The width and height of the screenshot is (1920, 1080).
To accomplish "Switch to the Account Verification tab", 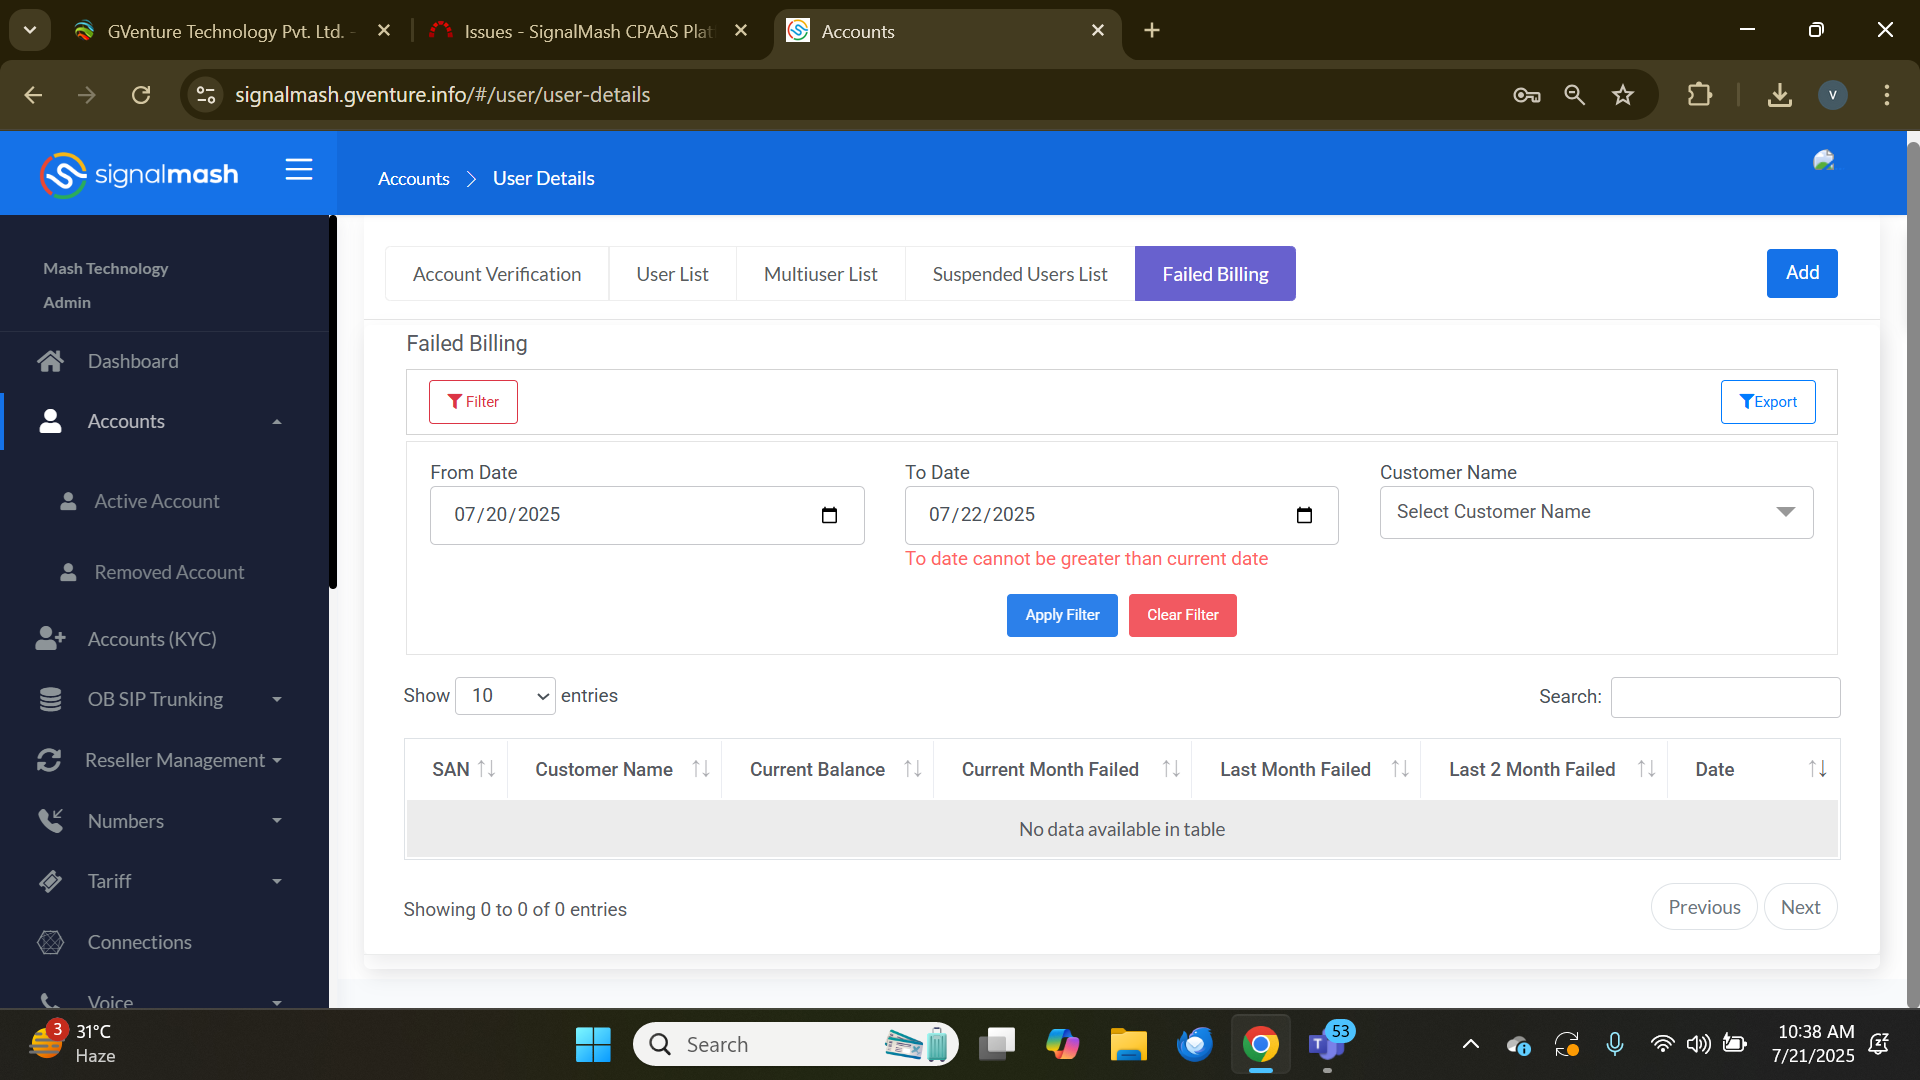I will pyautogui.click(x=497, y=274).
